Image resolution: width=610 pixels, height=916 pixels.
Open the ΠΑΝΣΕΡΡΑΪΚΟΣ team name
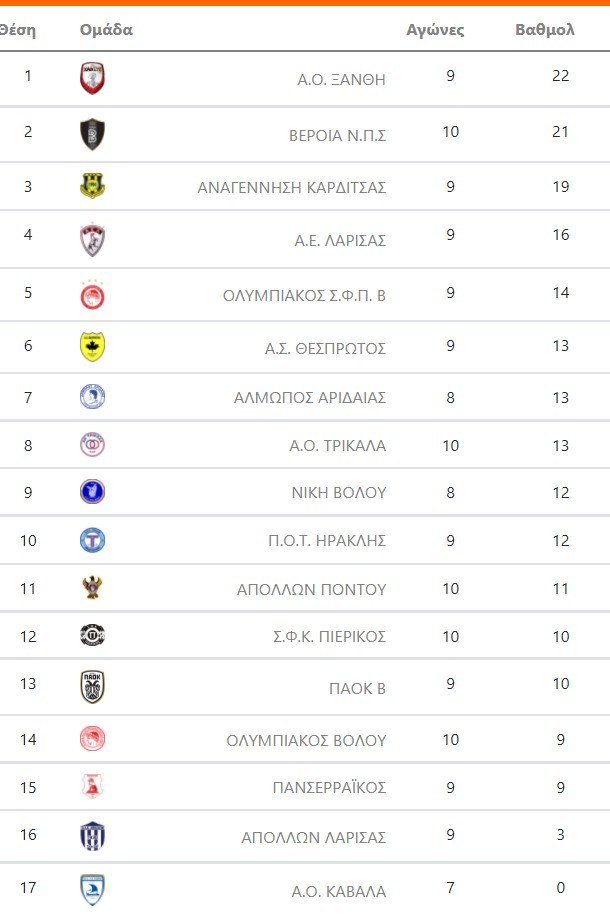pos(329,787)
